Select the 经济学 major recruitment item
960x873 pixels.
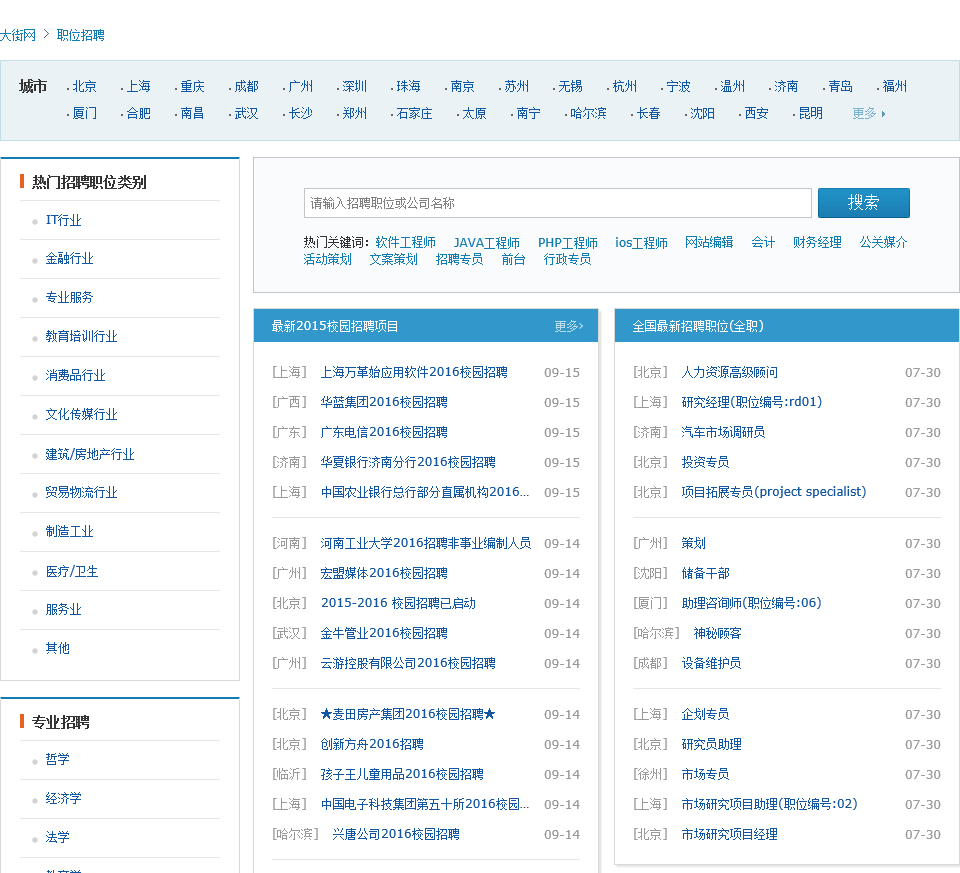(63, 799)
